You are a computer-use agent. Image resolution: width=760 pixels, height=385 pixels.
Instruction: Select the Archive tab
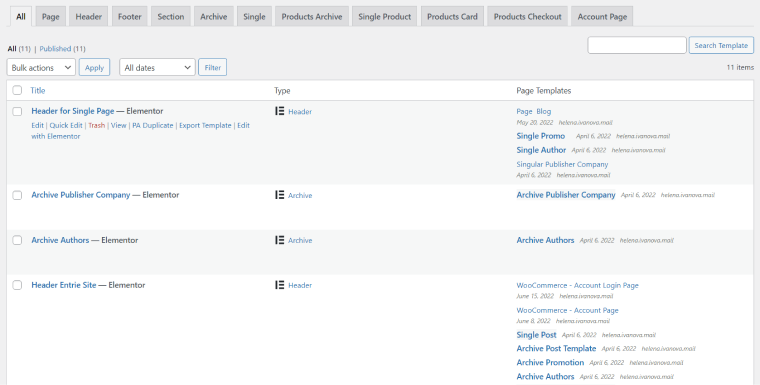click(x=214, y=16)
